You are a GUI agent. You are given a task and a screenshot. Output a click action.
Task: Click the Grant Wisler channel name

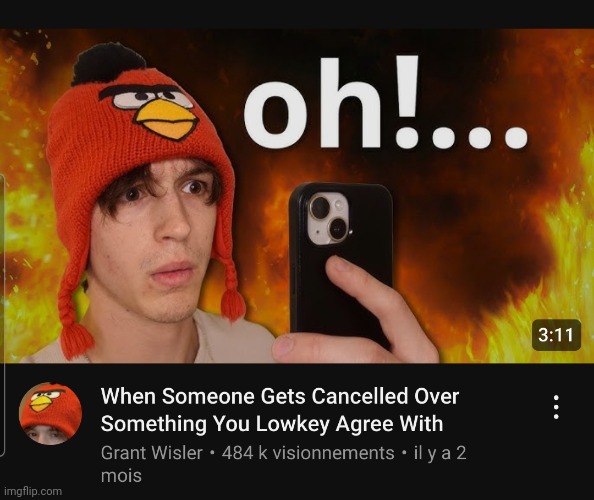pyautogui.click(x=152, y=453)
